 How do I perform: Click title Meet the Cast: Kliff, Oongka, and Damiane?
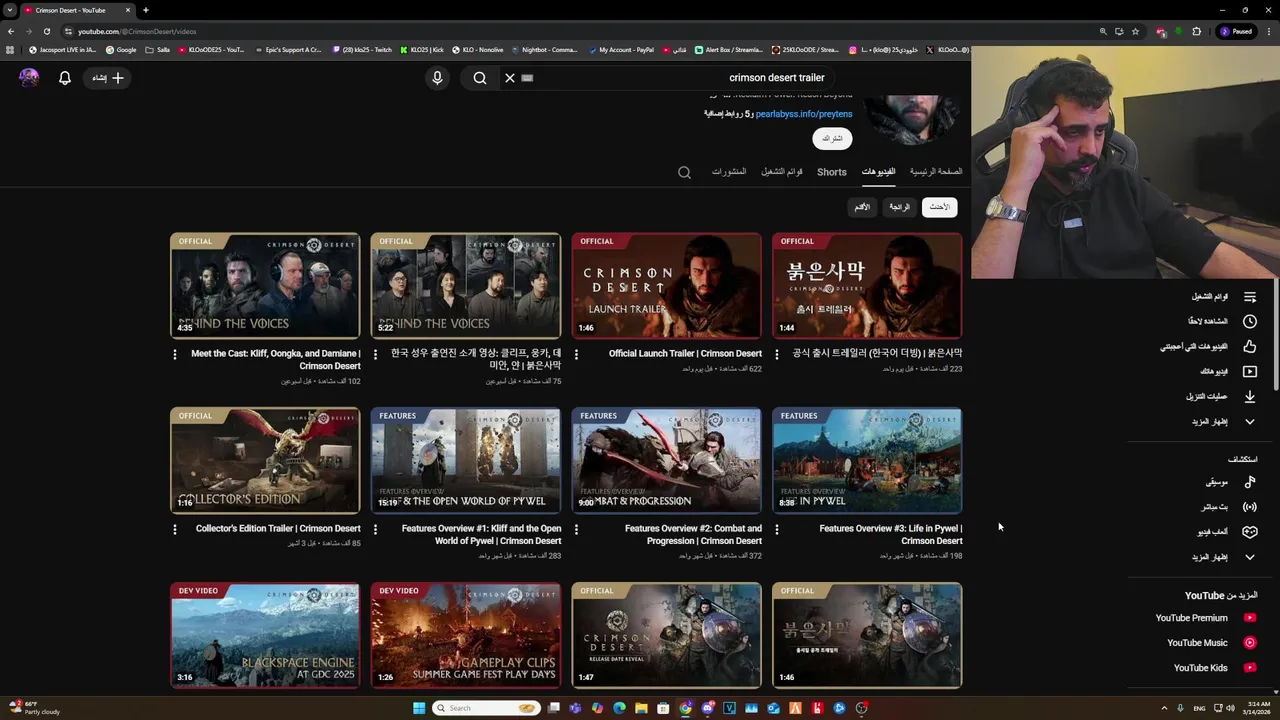[x=276, y=359]
